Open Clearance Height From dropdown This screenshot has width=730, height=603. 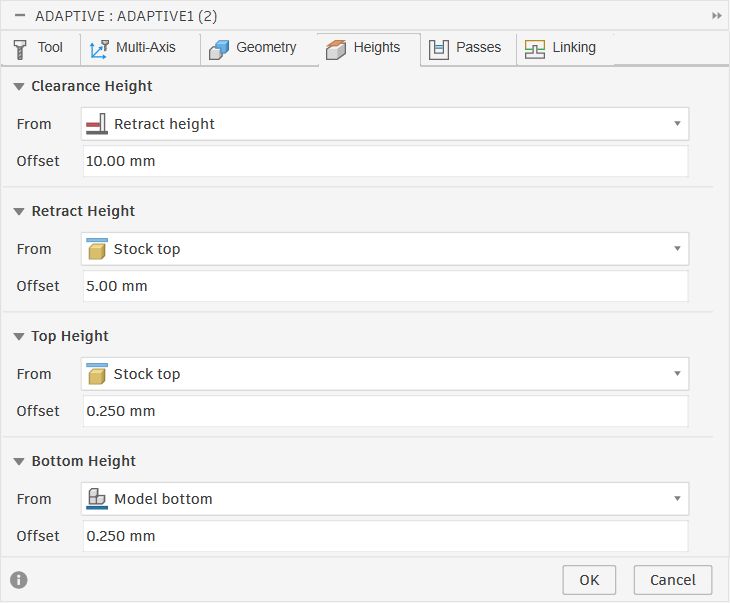click(385, 124)
